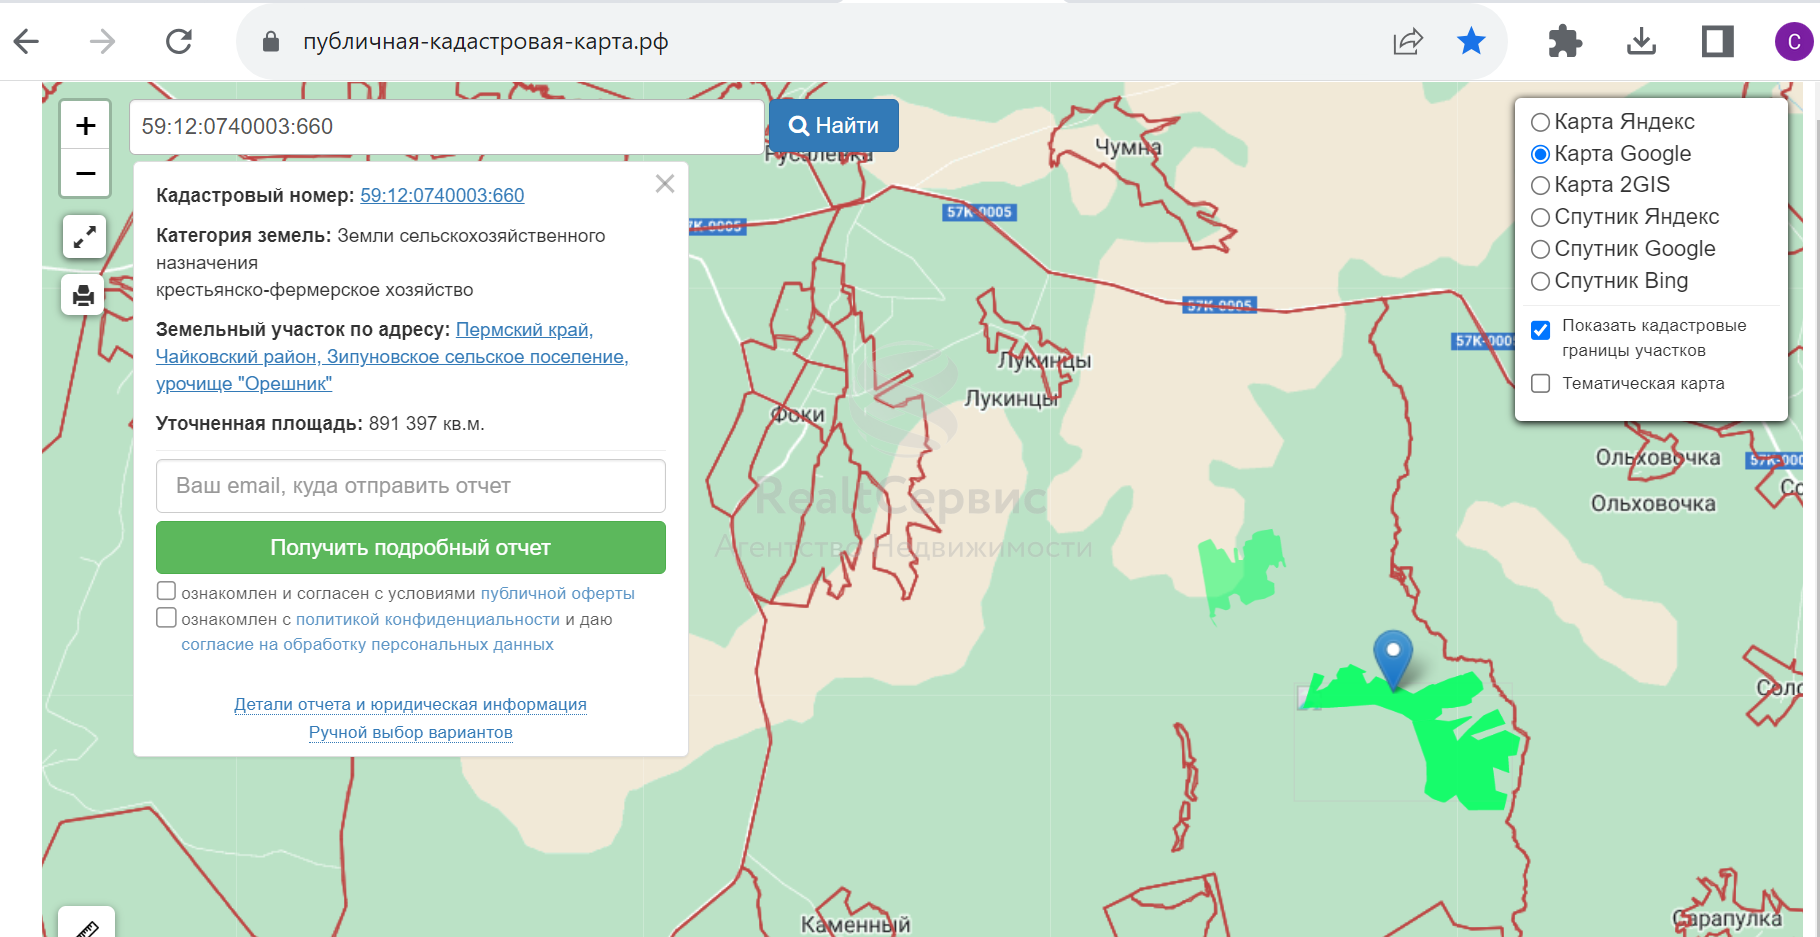The image size is (1820, 937).
Task: Reload the page
Action: coord(179,41)
